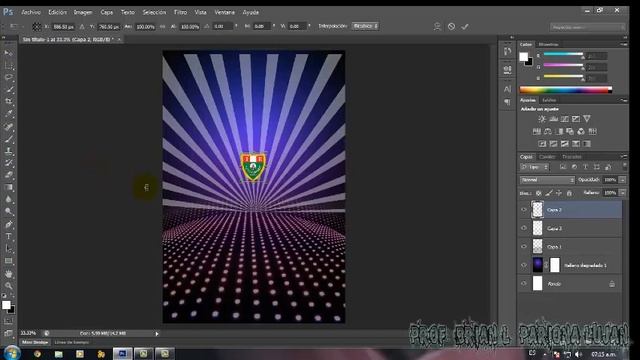This screenshot has height=360, width=640.
Task: Cancel the transform with the circle-slash icon
Action: click(x=451, y=27)
